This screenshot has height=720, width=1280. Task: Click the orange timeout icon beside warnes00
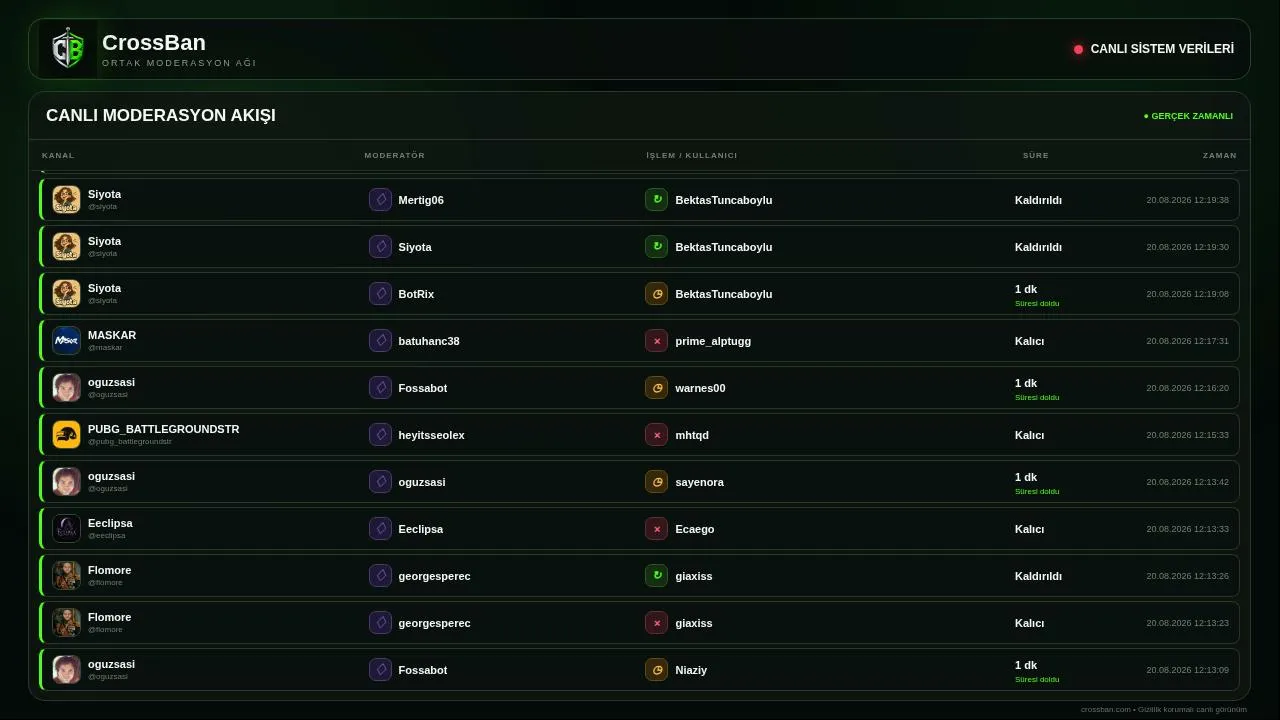[x=656, y=388]
